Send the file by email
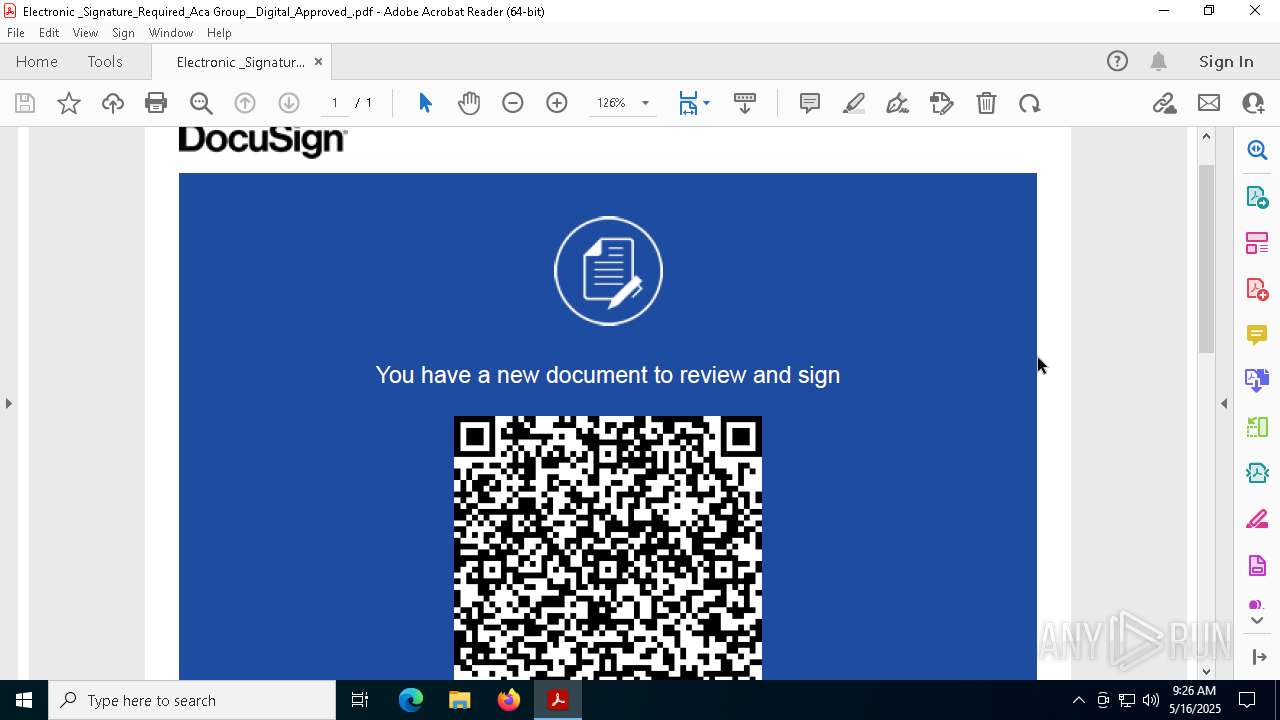The image size is (1280, 720). click(1209, 103)
